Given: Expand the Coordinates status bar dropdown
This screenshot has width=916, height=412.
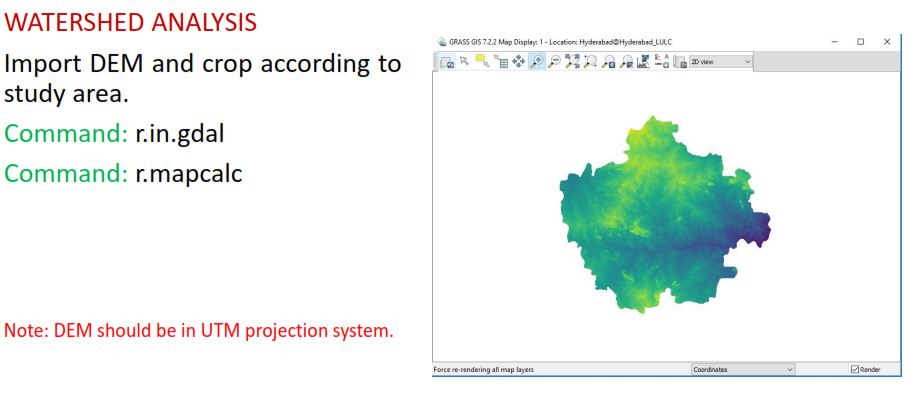Looking at the screenshot, I should (743, 370).
